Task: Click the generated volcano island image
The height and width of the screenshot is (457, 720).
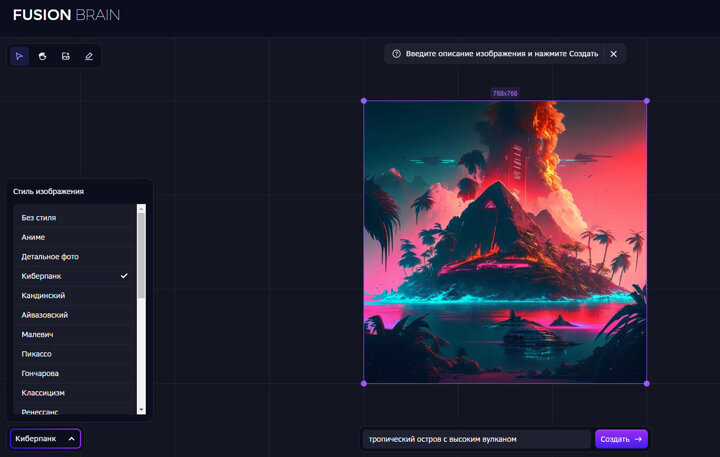Action: (x=505, y=242)
